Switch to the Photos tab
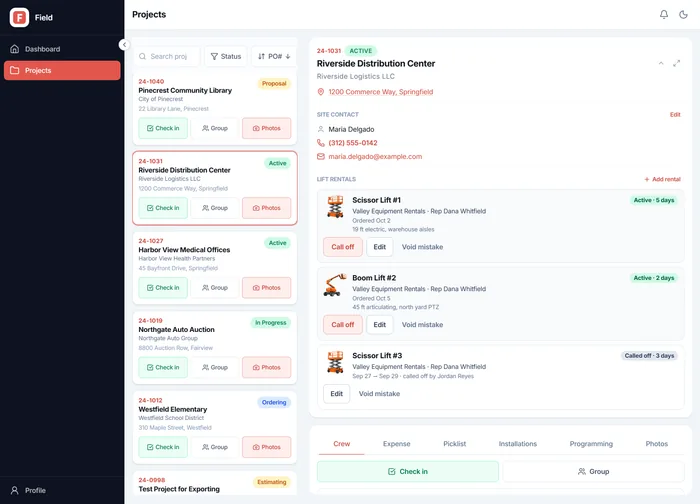This screenshot has width=700, height=504. 657,444
